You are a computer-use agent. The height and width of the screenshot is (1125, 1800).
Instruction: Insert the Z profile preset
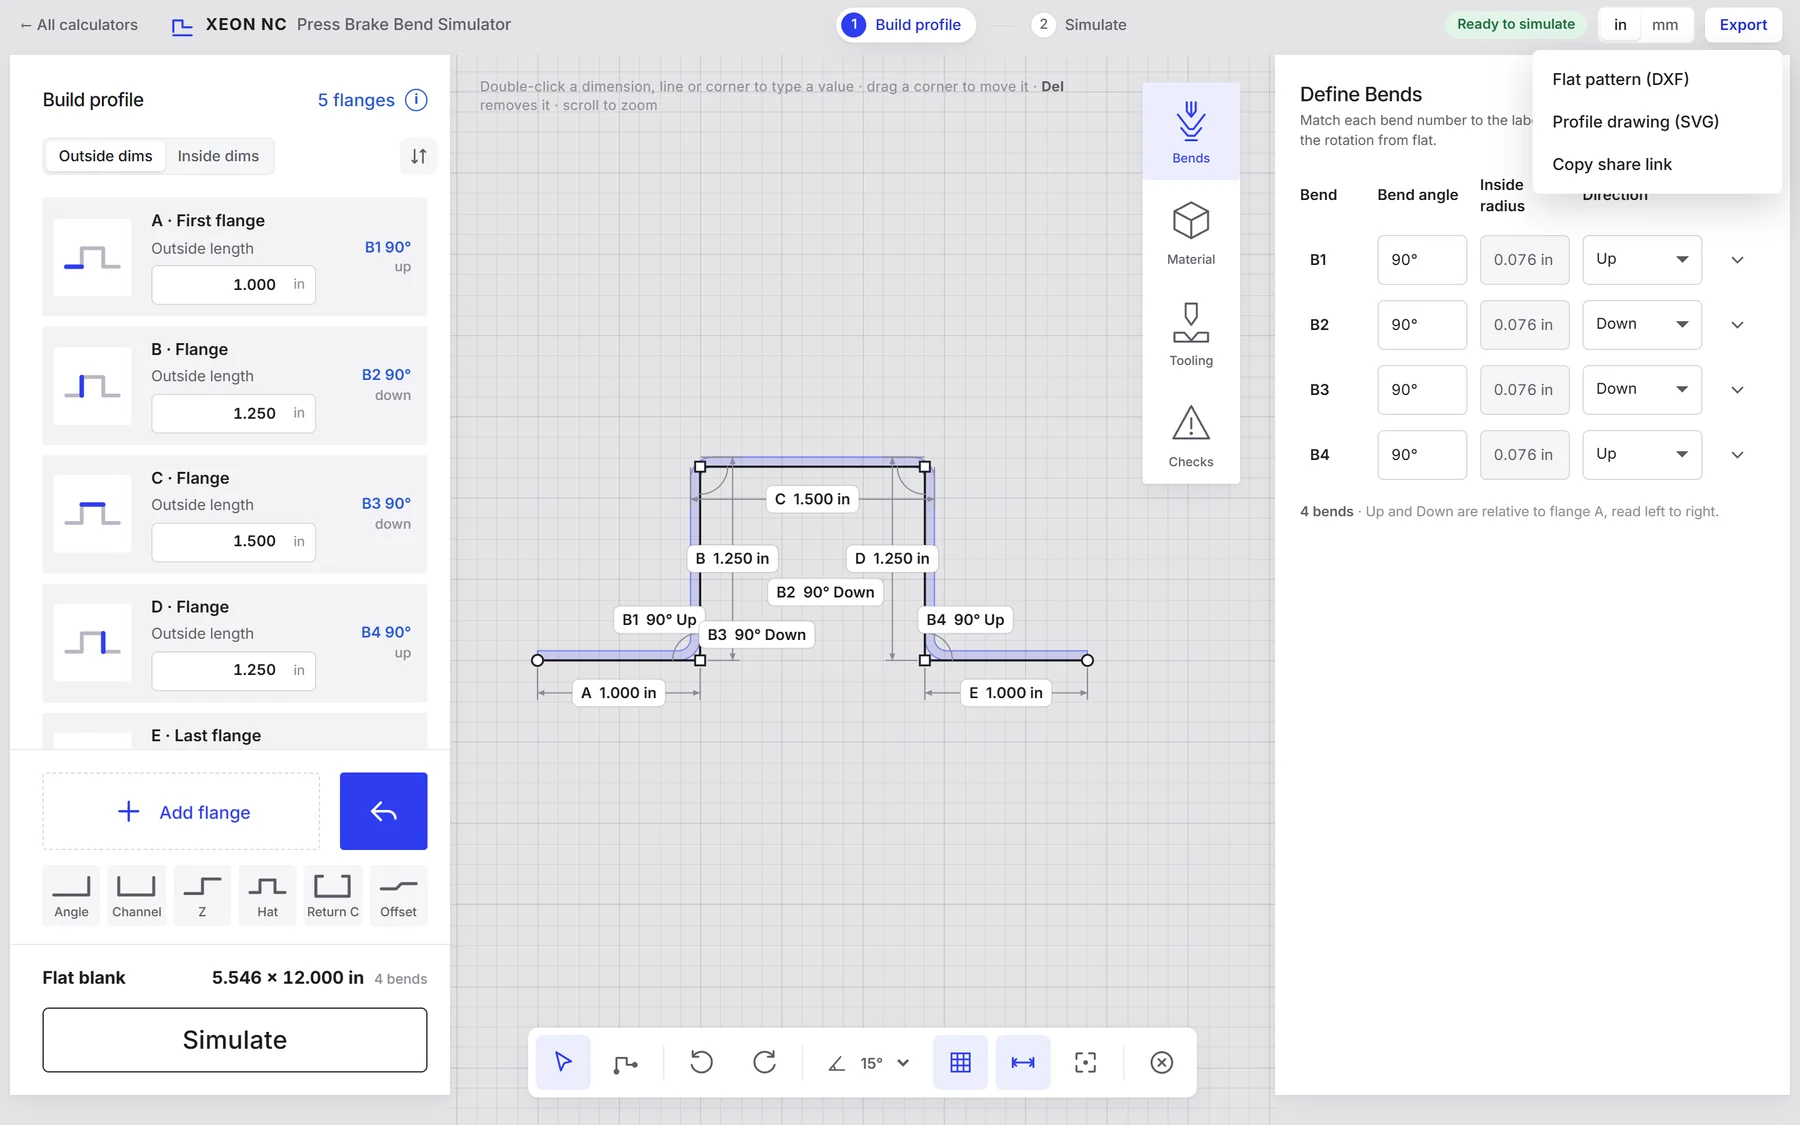point(202,895)
